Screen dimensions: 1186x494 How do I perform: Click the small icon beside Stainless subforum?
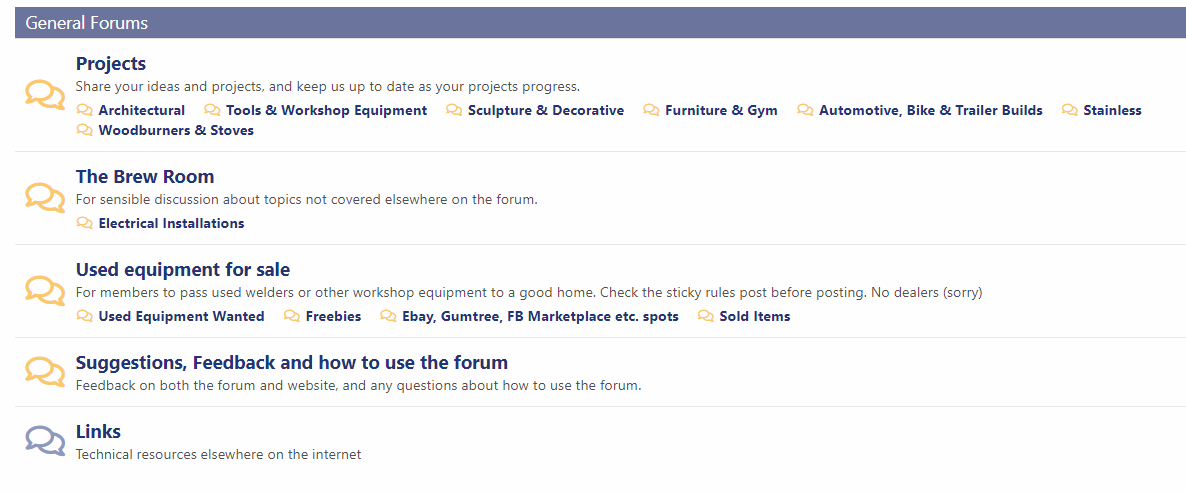(x=1070, y=110)
